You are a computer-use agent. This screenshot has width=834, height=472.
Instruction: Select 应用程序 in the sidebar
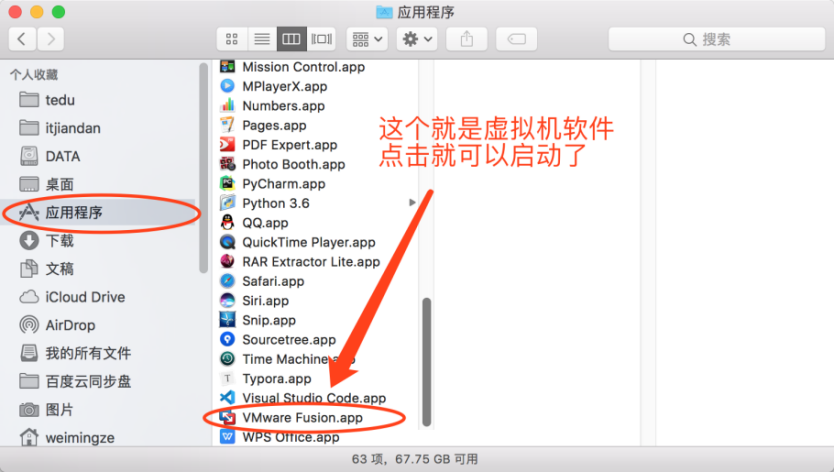(73, 212)
